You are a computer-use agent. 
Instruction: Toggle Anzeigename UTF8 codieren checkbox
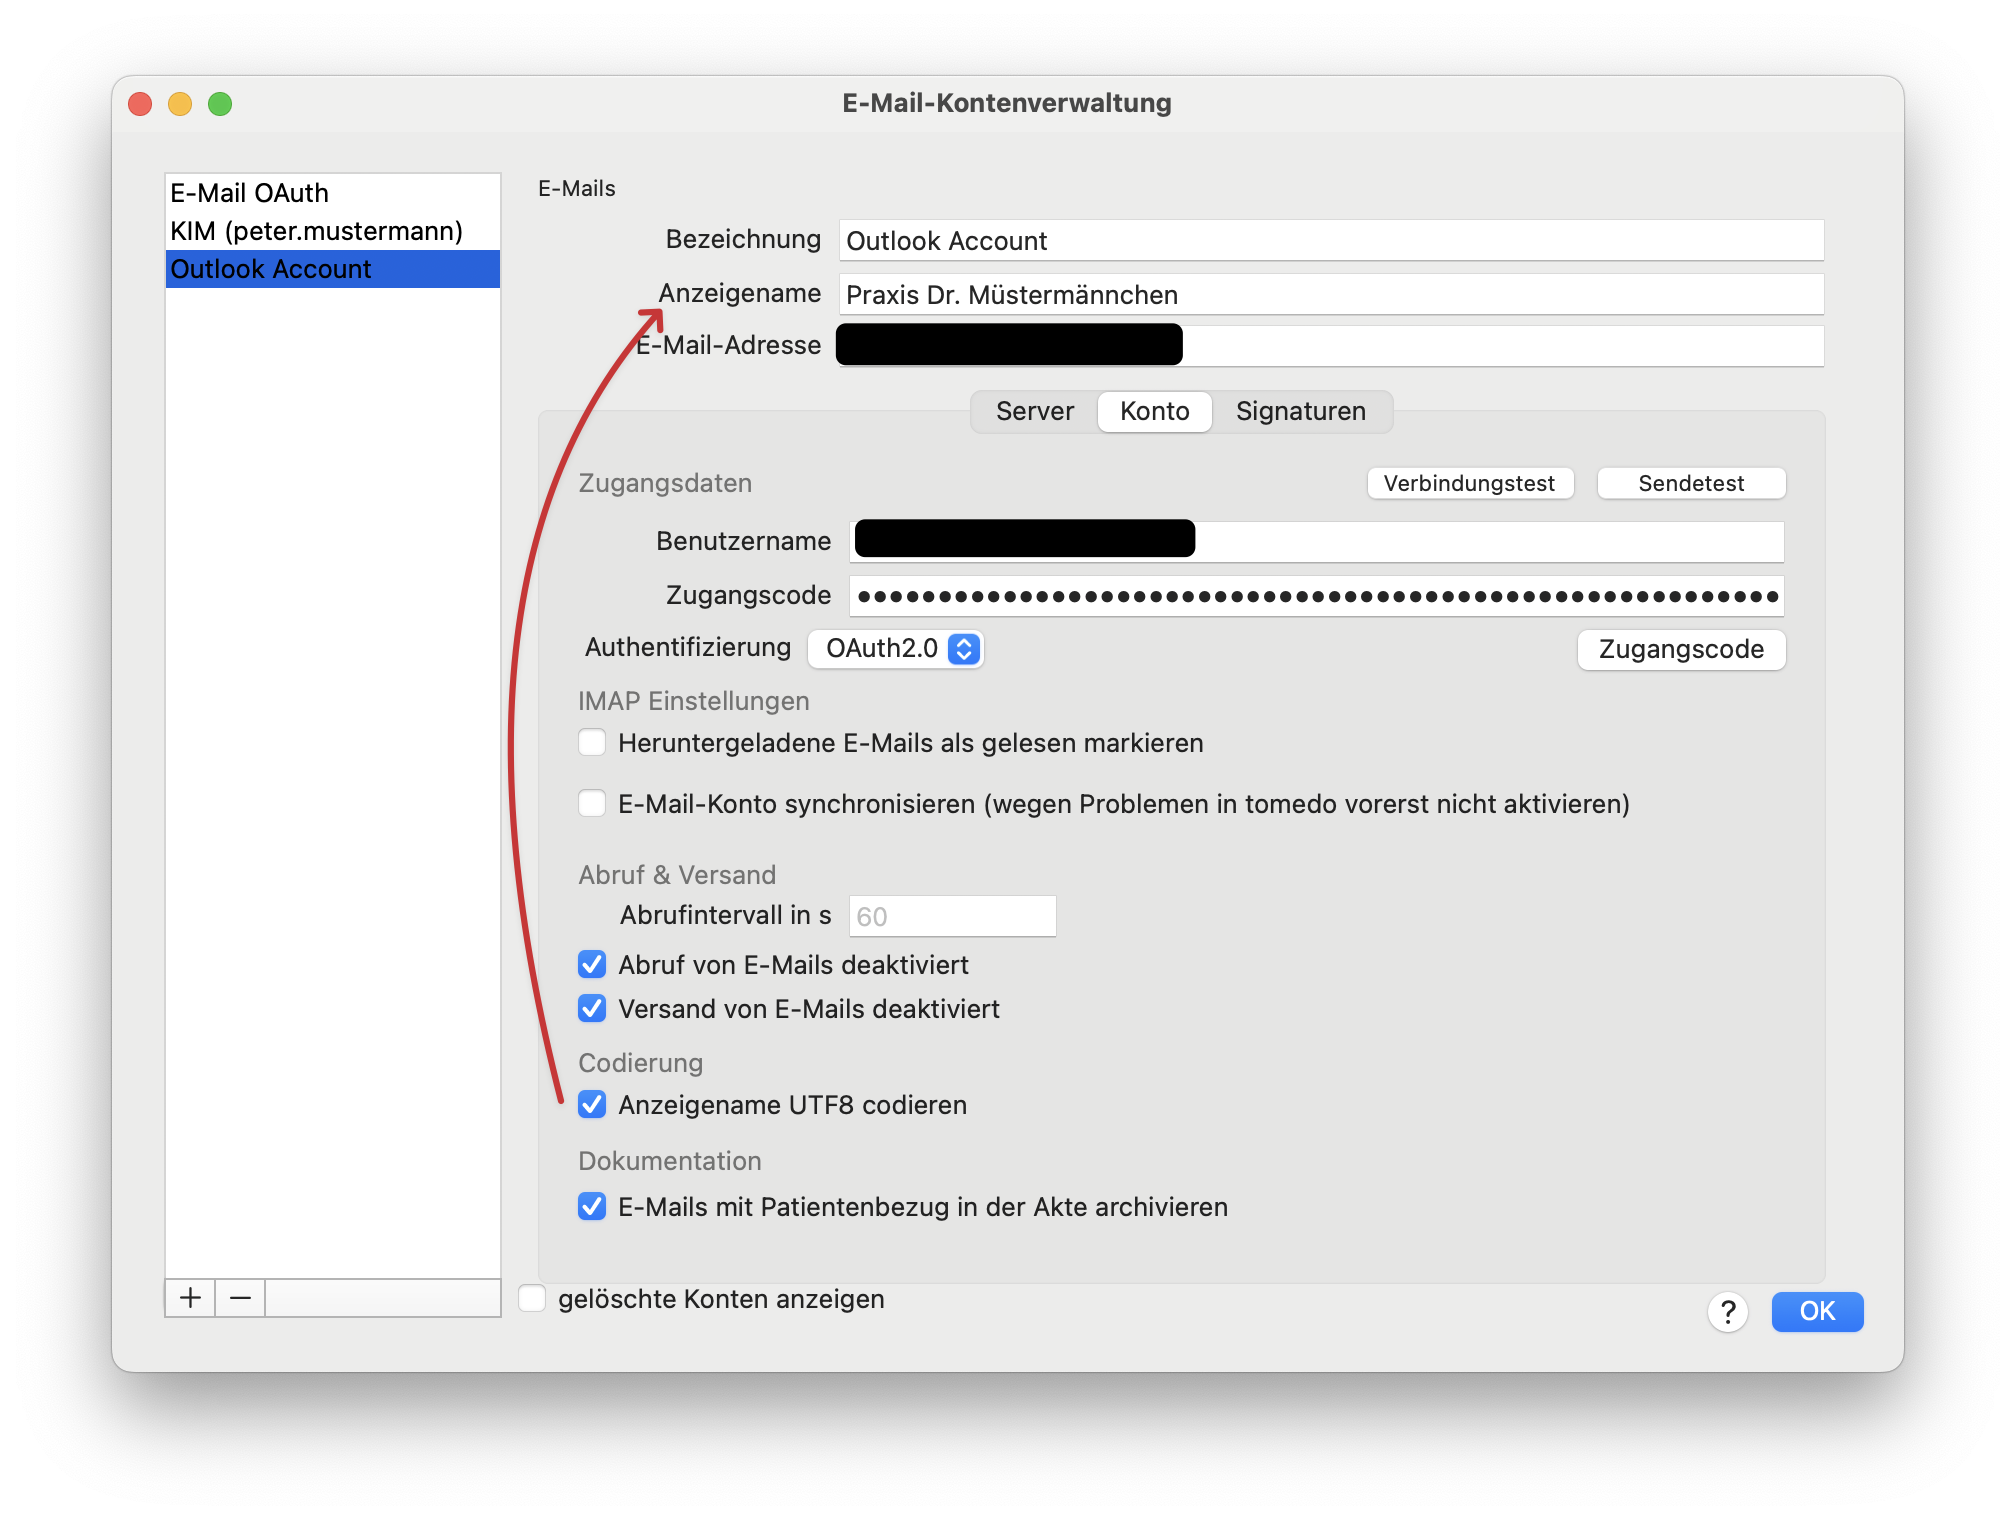(592, 1105)
